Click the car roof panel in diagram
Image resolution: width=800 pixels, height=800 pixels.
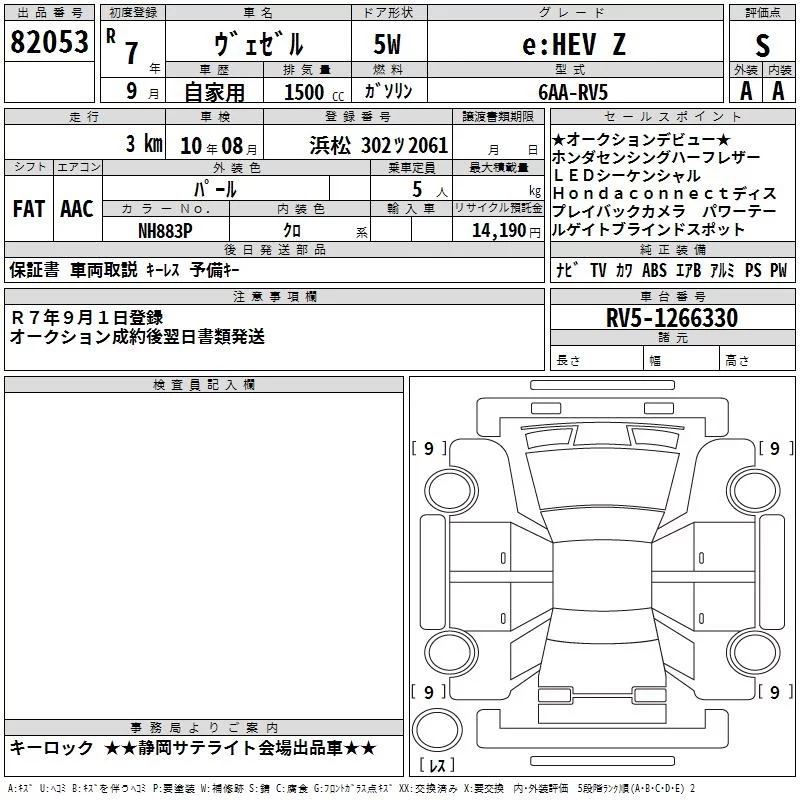point(602,576)
